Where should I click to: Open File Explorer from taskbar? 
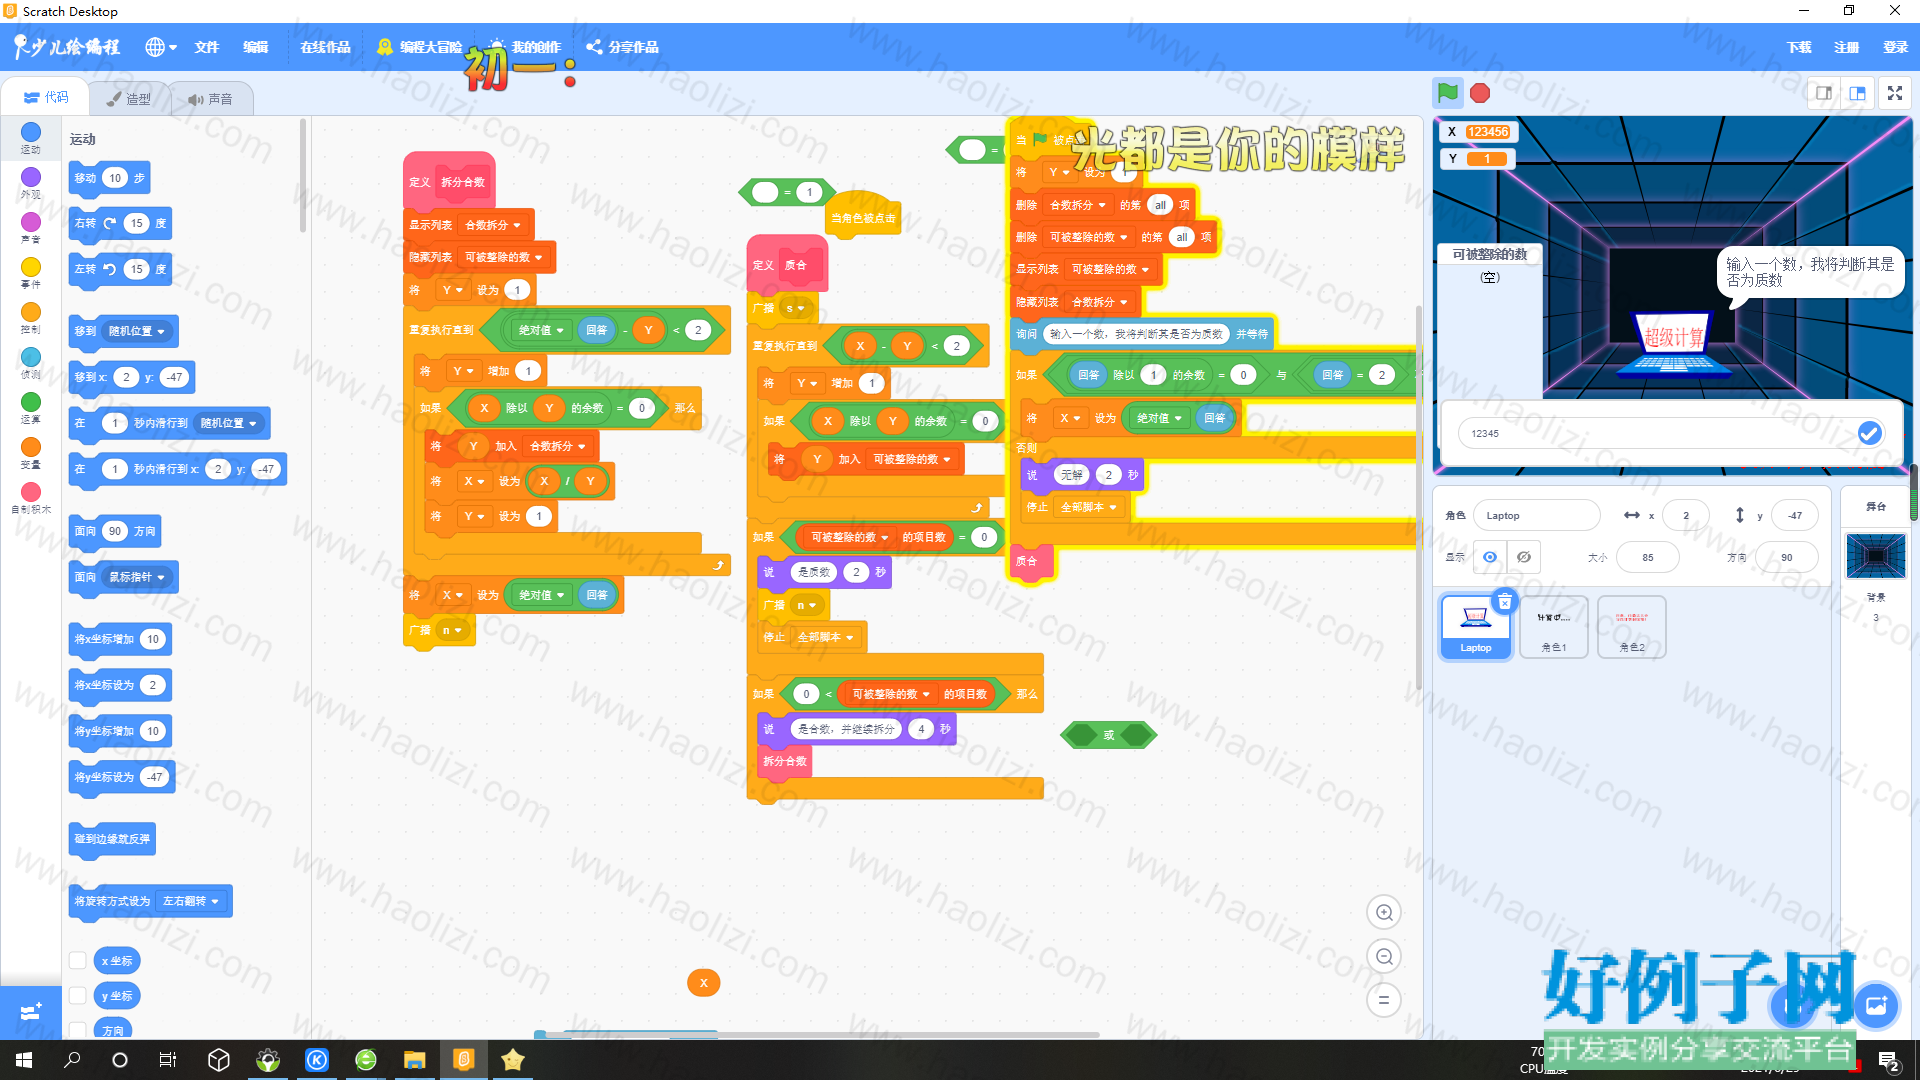pyautogui.click(x=414, y=1060)
